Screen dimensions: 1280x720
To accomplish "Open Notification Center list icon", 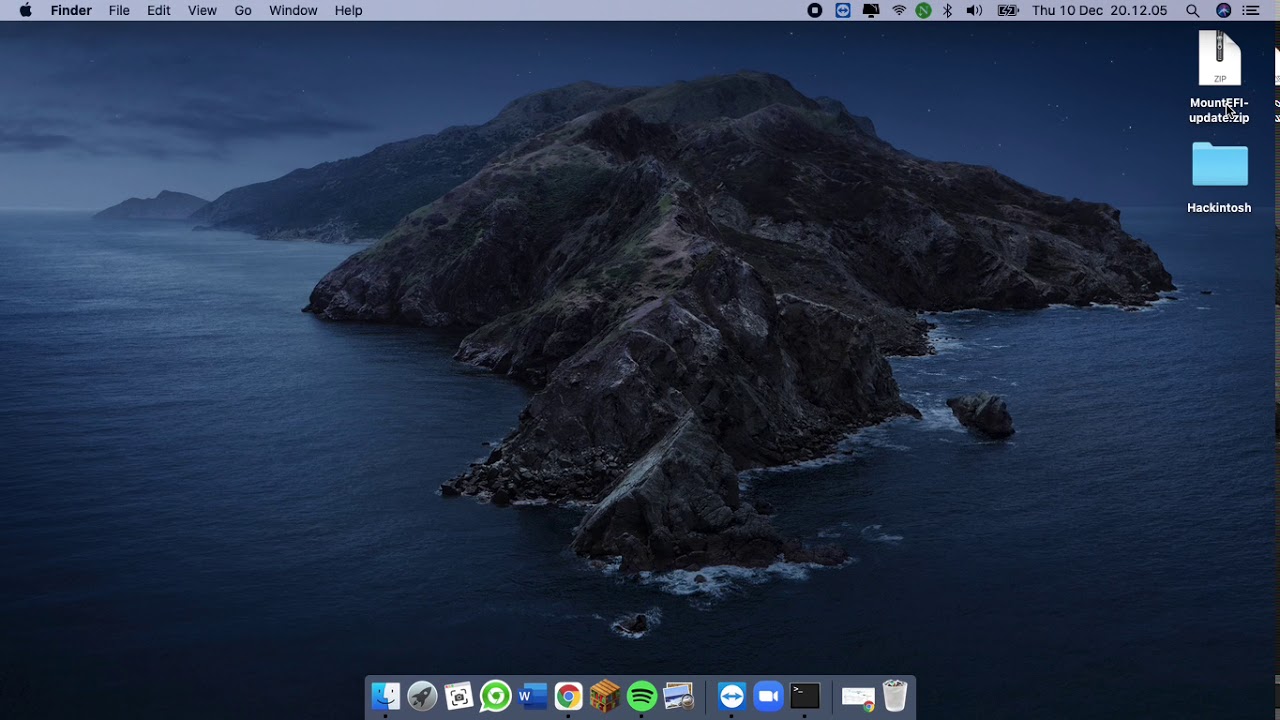I will [1251, 10].
